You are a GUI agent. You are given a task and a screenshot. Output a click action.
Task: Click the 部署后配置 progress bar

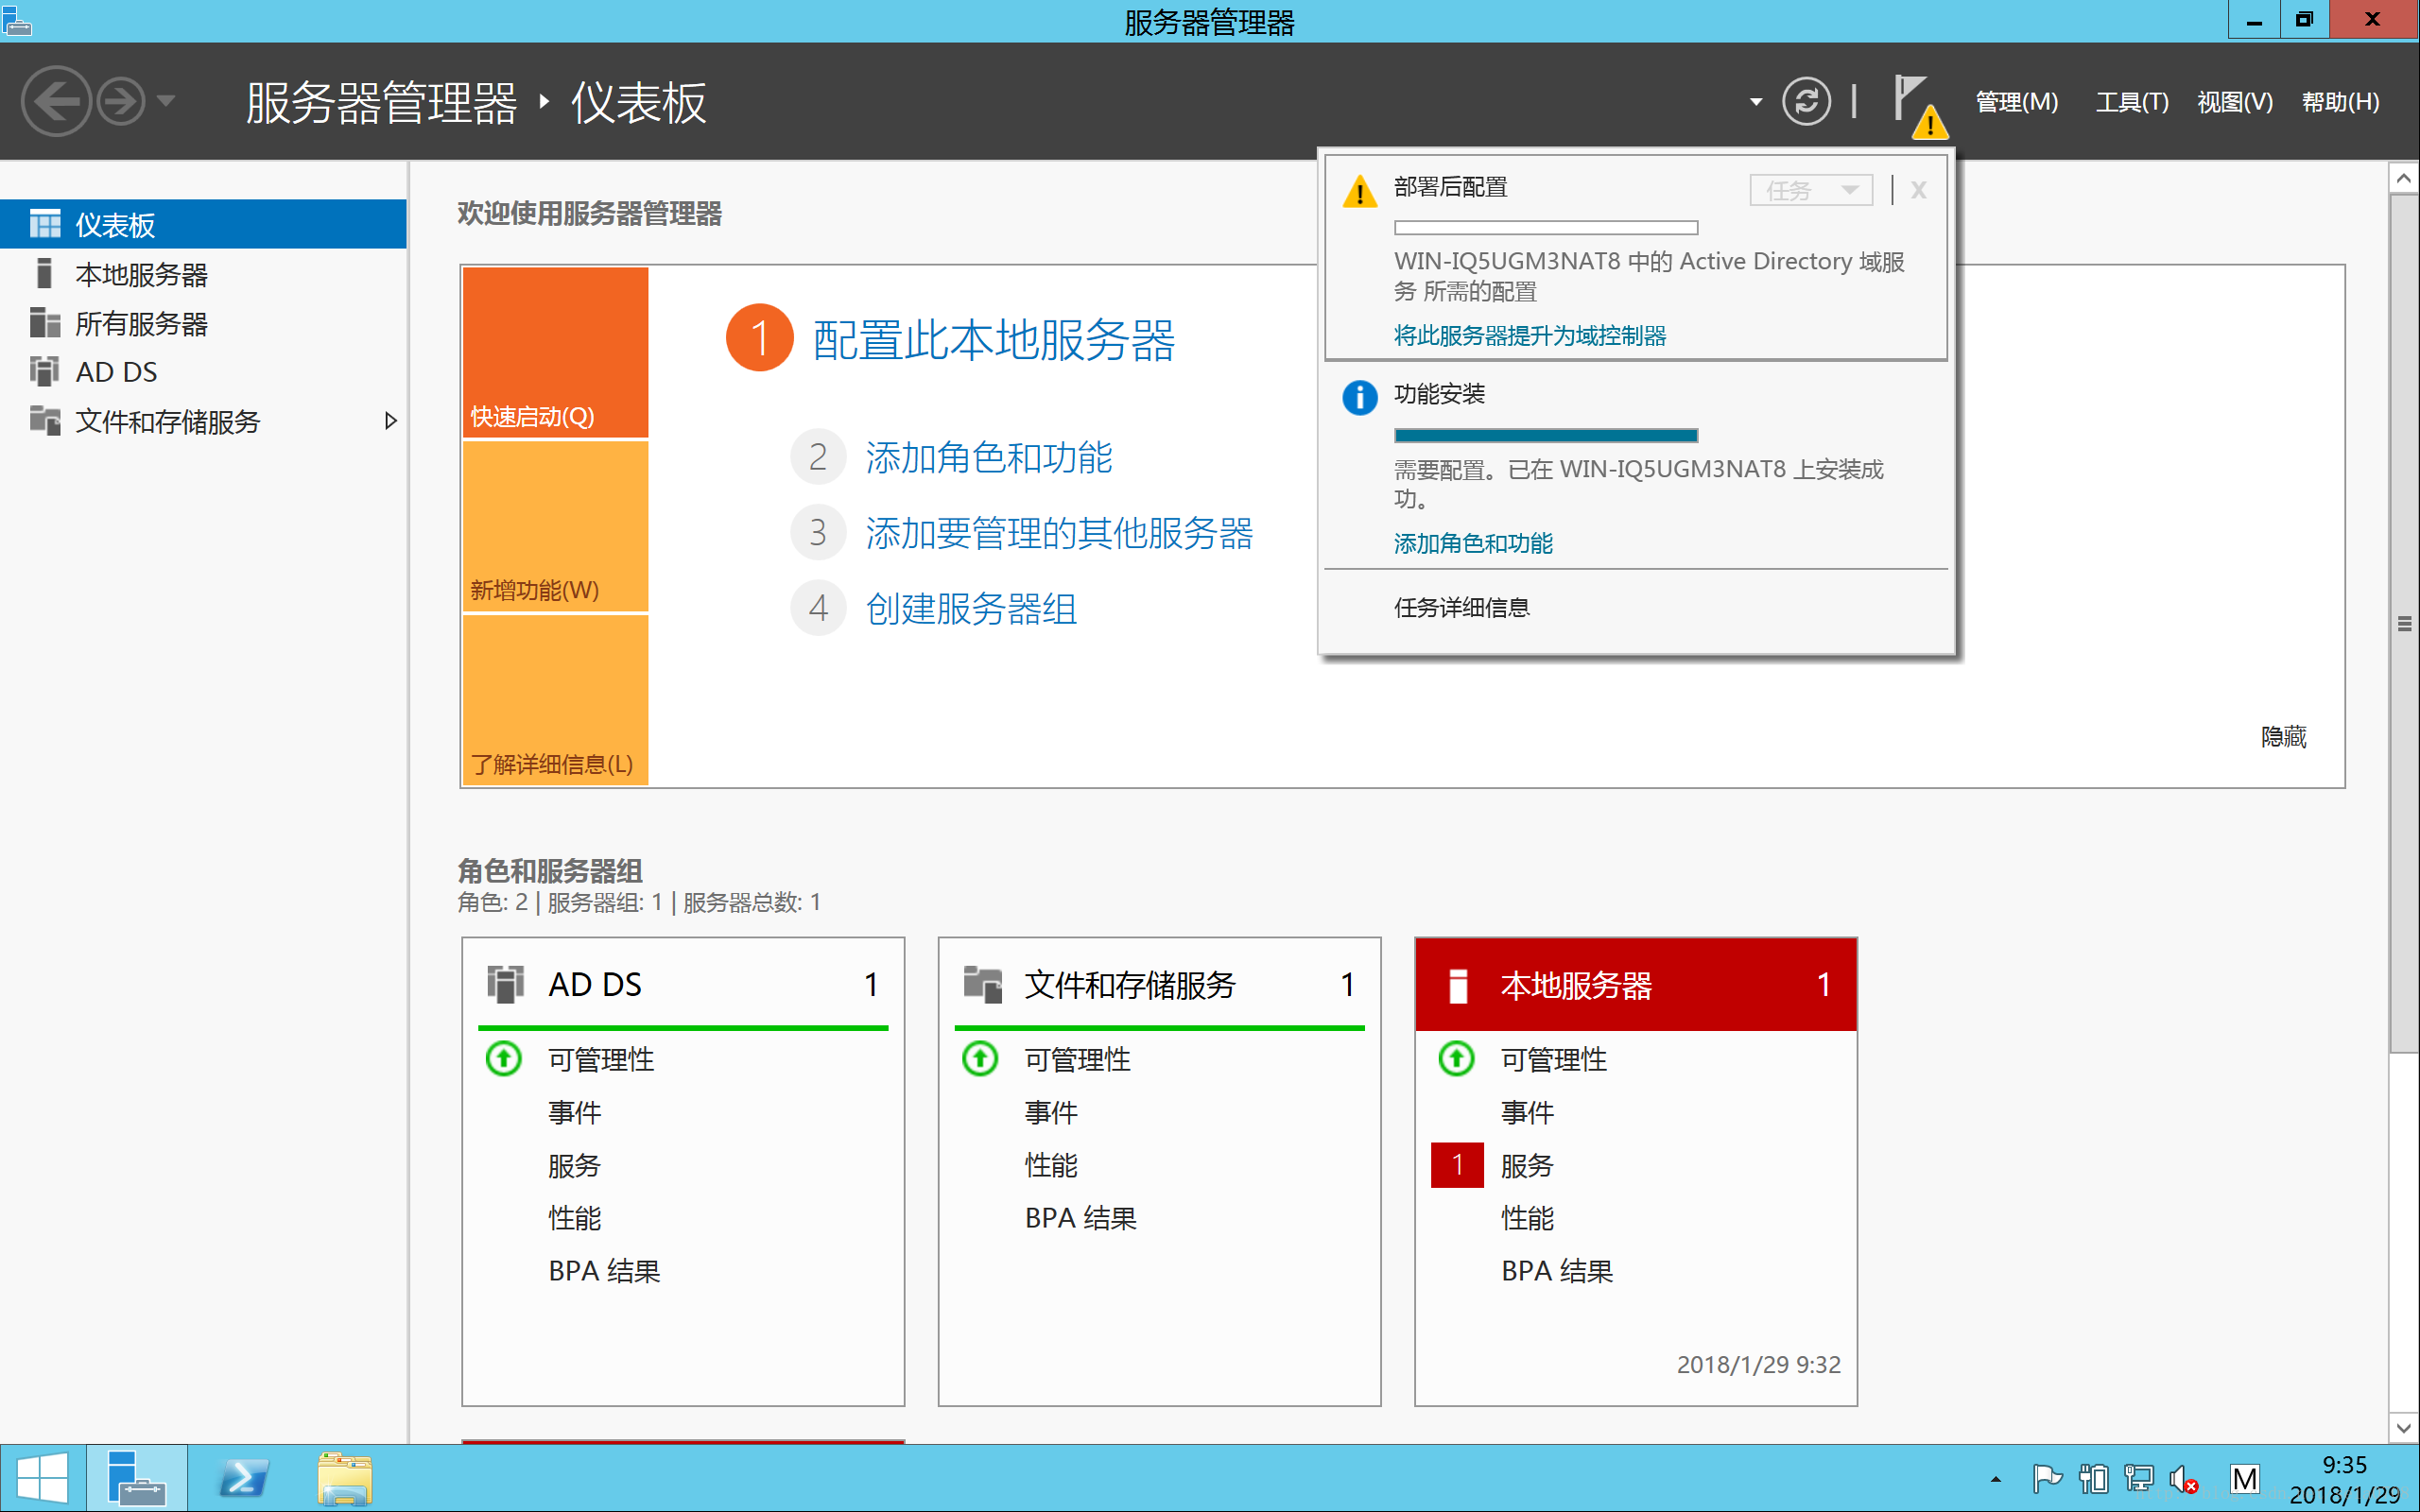click(x=1546, y=228)
